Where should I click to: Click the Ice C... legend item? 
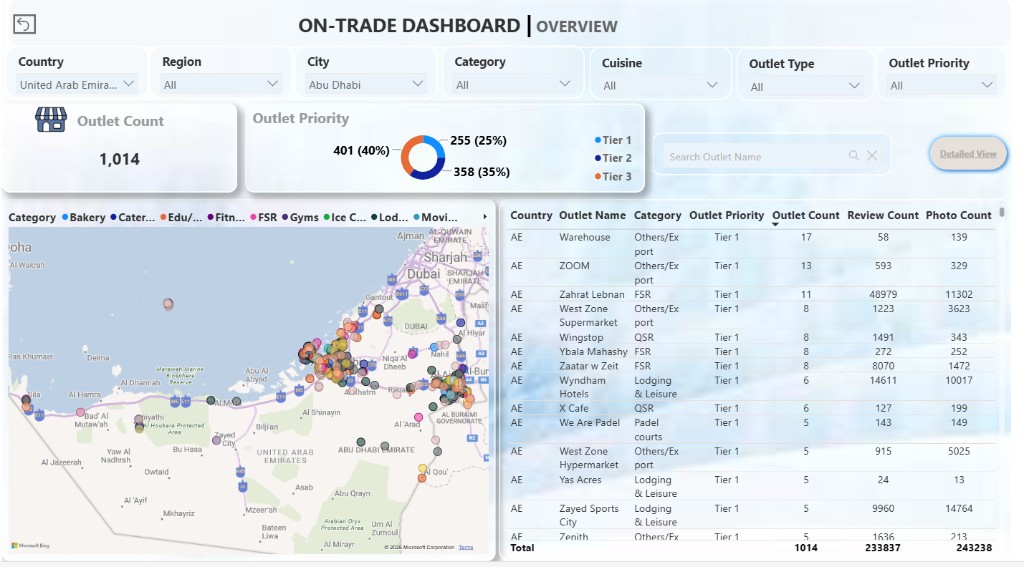[344, 218]
